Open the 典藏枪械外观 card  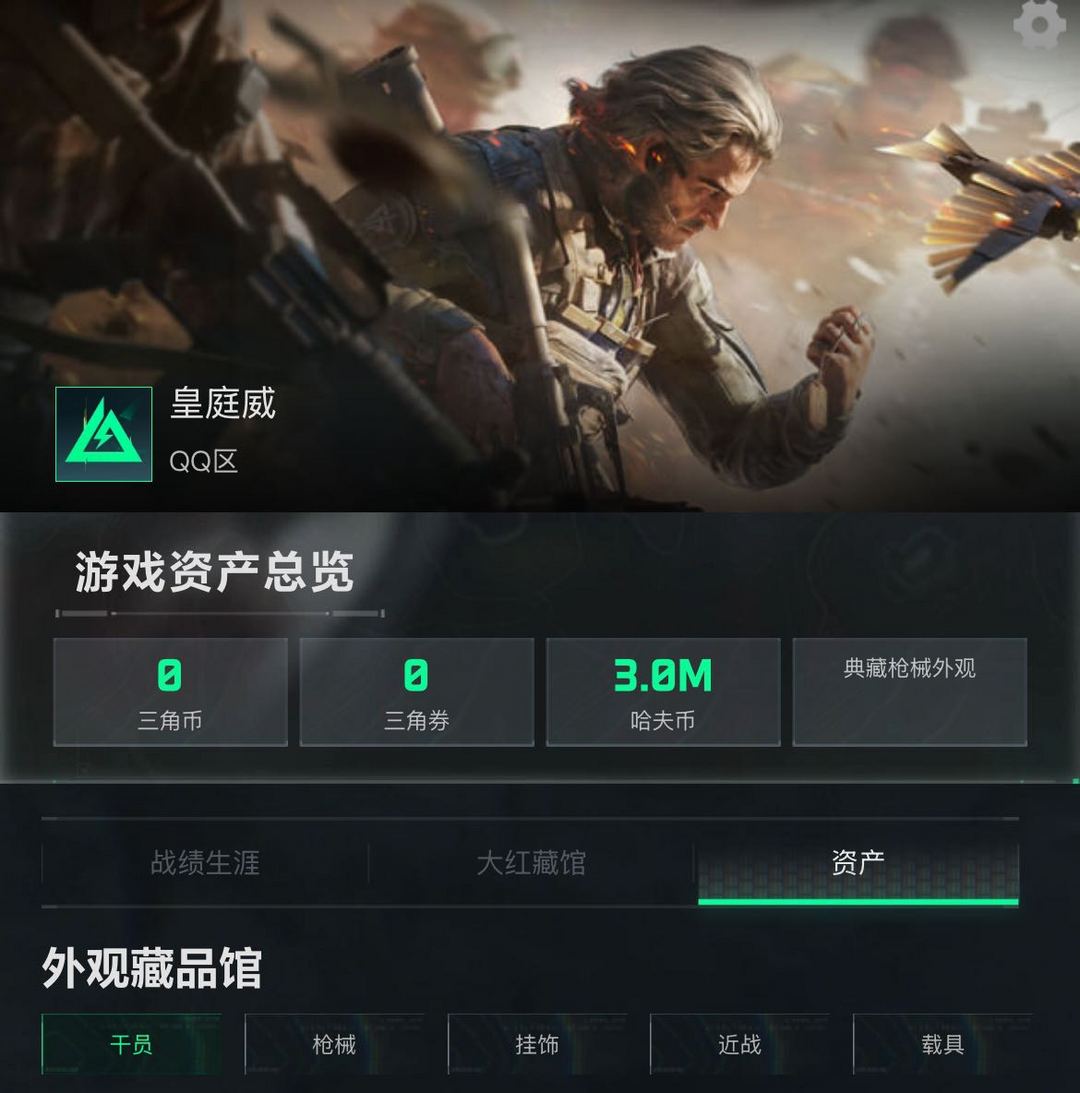coord(910,692)
